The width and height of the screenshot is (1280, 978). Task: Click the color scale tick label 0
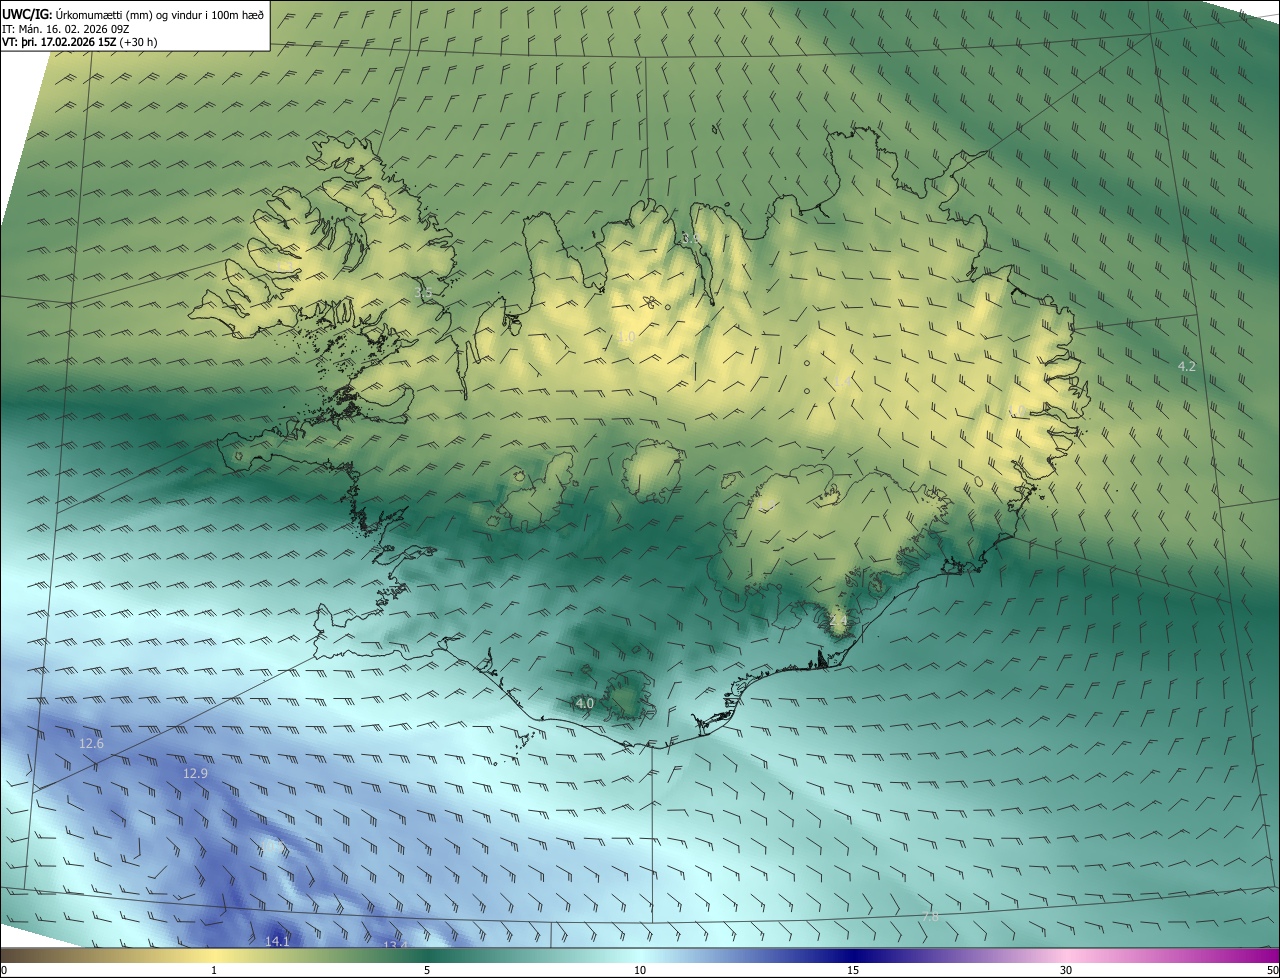pyautogui.click(x=4, y=970)
